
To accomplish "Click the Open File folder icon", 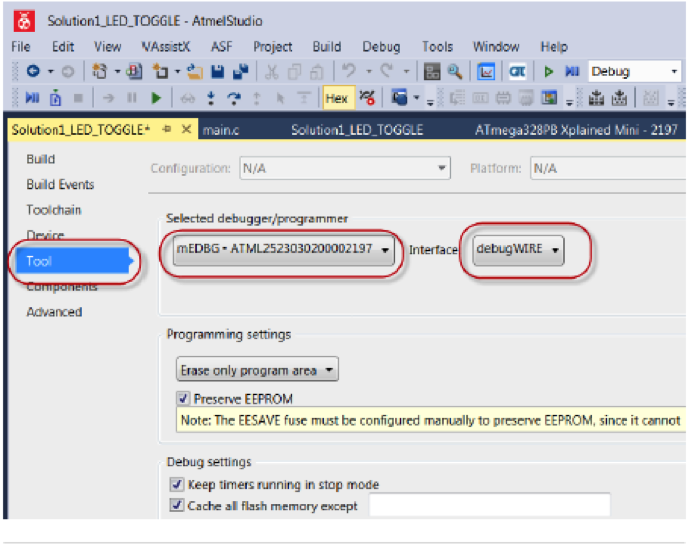I will coord(196,72).
